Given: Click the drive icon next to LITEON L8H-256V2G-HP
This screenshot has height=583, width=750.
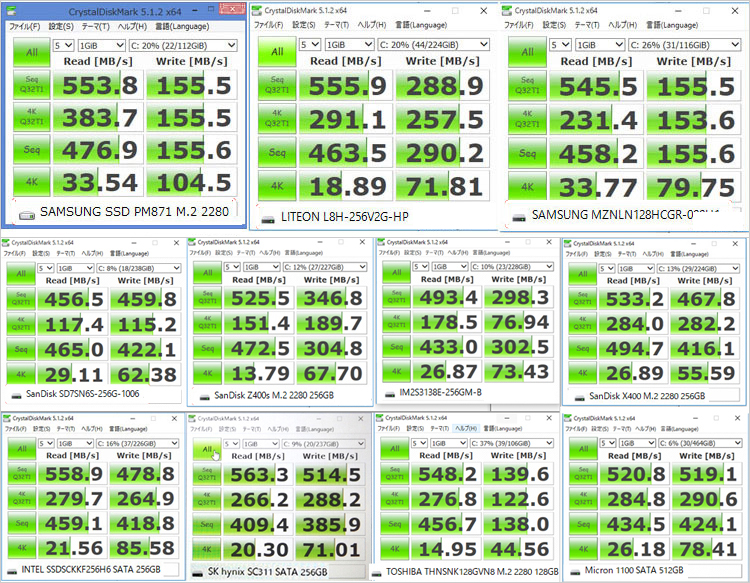Looking at the screenshot, I should click(x=269, y=217).
